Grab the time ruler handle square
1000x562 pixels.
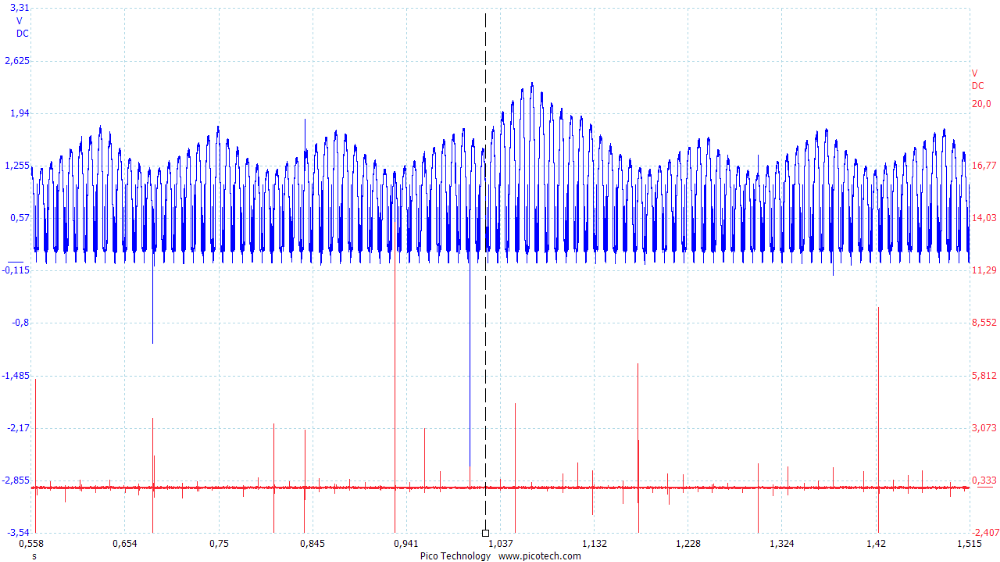coord(485,533)
